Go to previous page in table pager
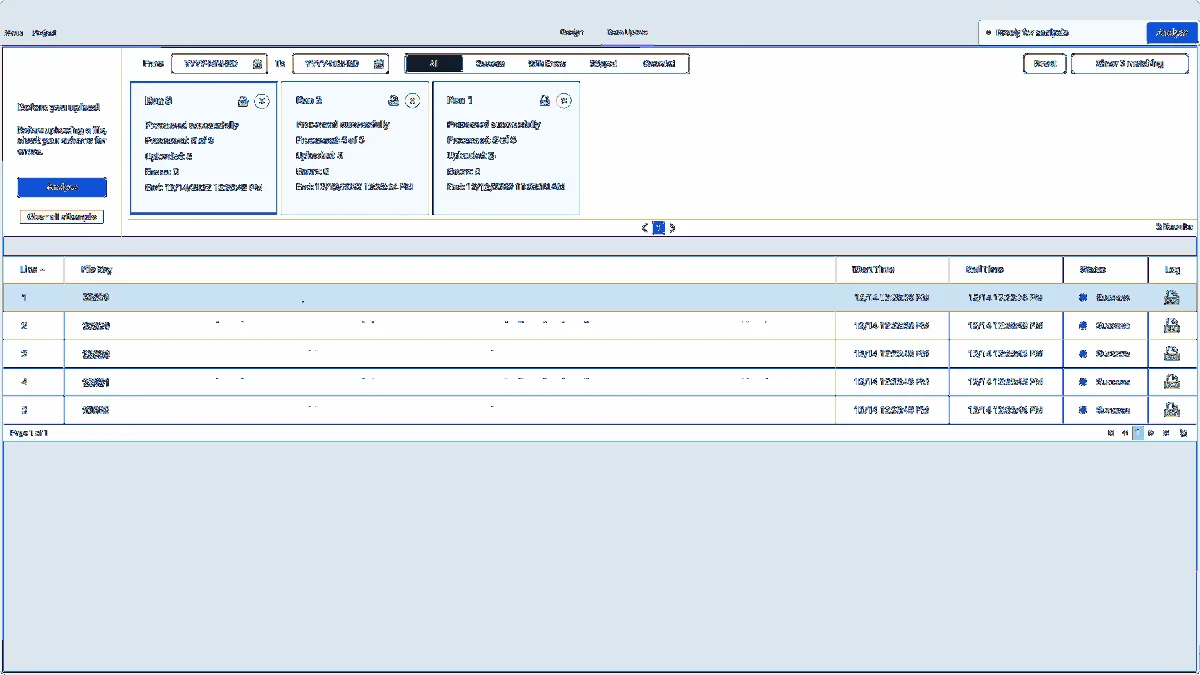 pyautogui.click(x=1125, y=433)
